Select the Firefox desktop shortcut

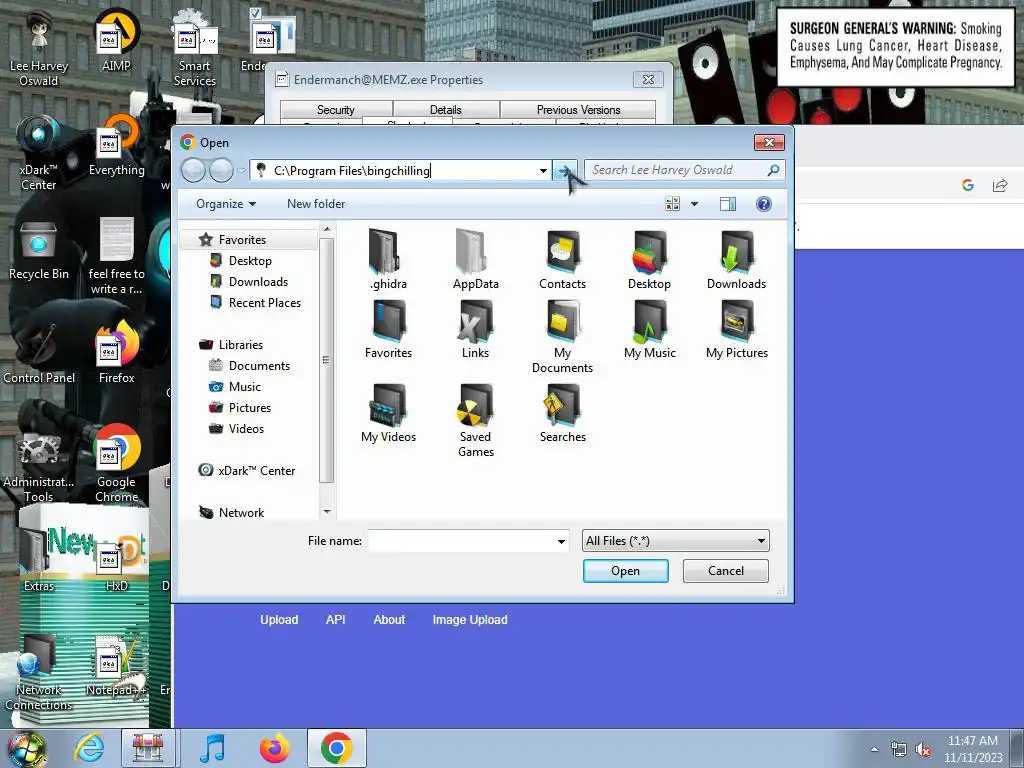pos(116,353)
